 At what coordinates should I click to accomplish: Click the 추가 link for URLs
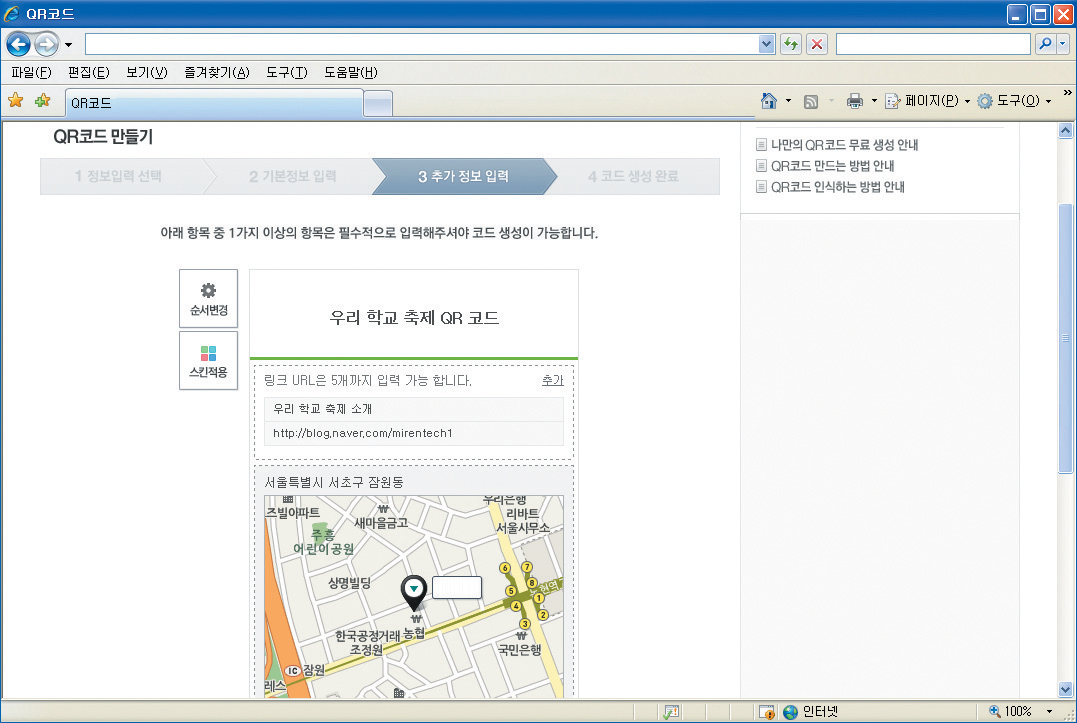[552, 381]
